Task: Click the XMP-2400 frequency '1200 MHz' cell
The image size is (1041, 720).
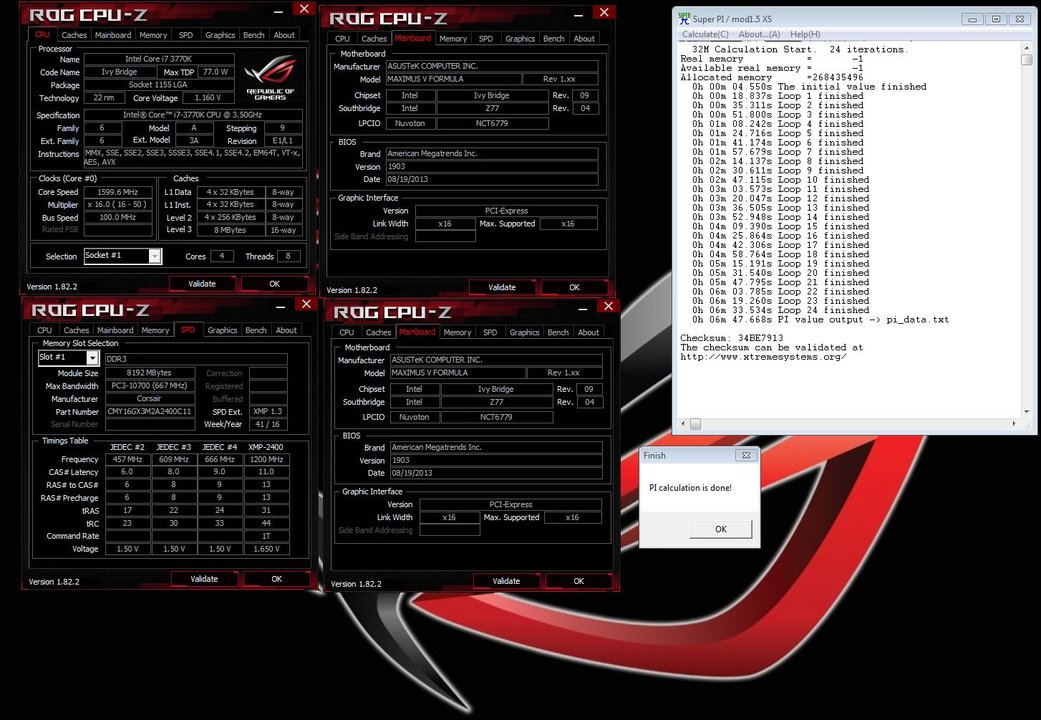Action: (267, 460)
